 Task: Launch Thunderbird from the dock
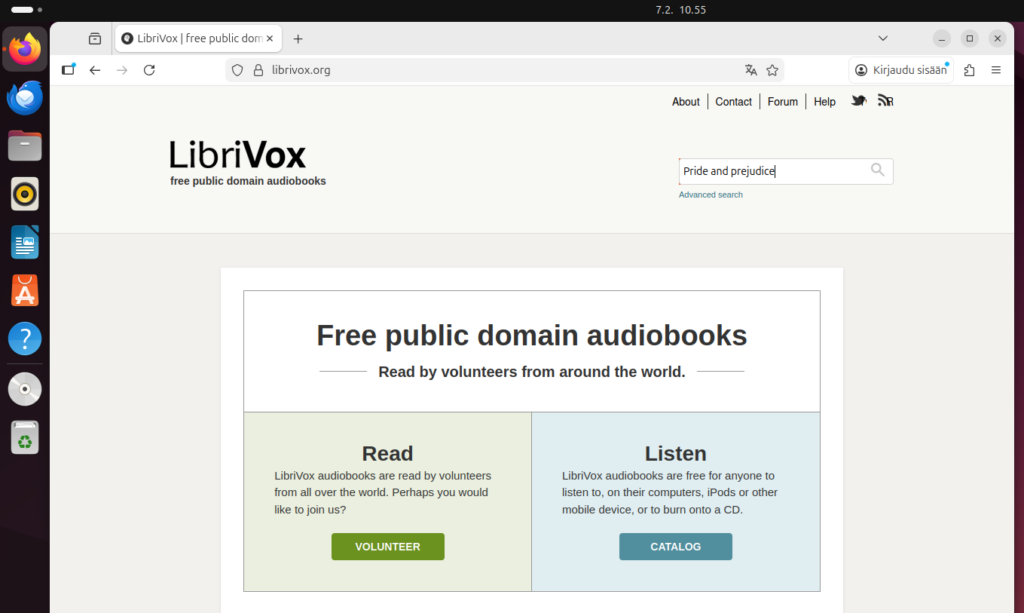pyautogui.click(x=25, y=98)
